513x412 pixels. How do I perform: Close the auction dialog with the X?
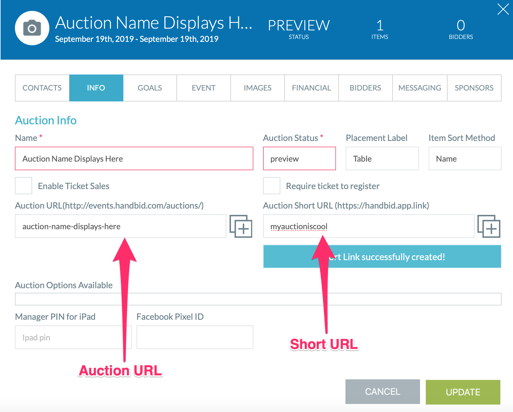pos(503,9)
